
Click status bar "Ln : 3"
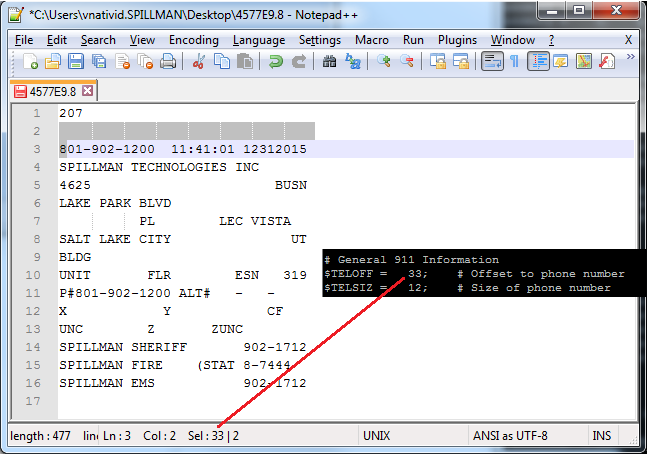click(117, 436)
